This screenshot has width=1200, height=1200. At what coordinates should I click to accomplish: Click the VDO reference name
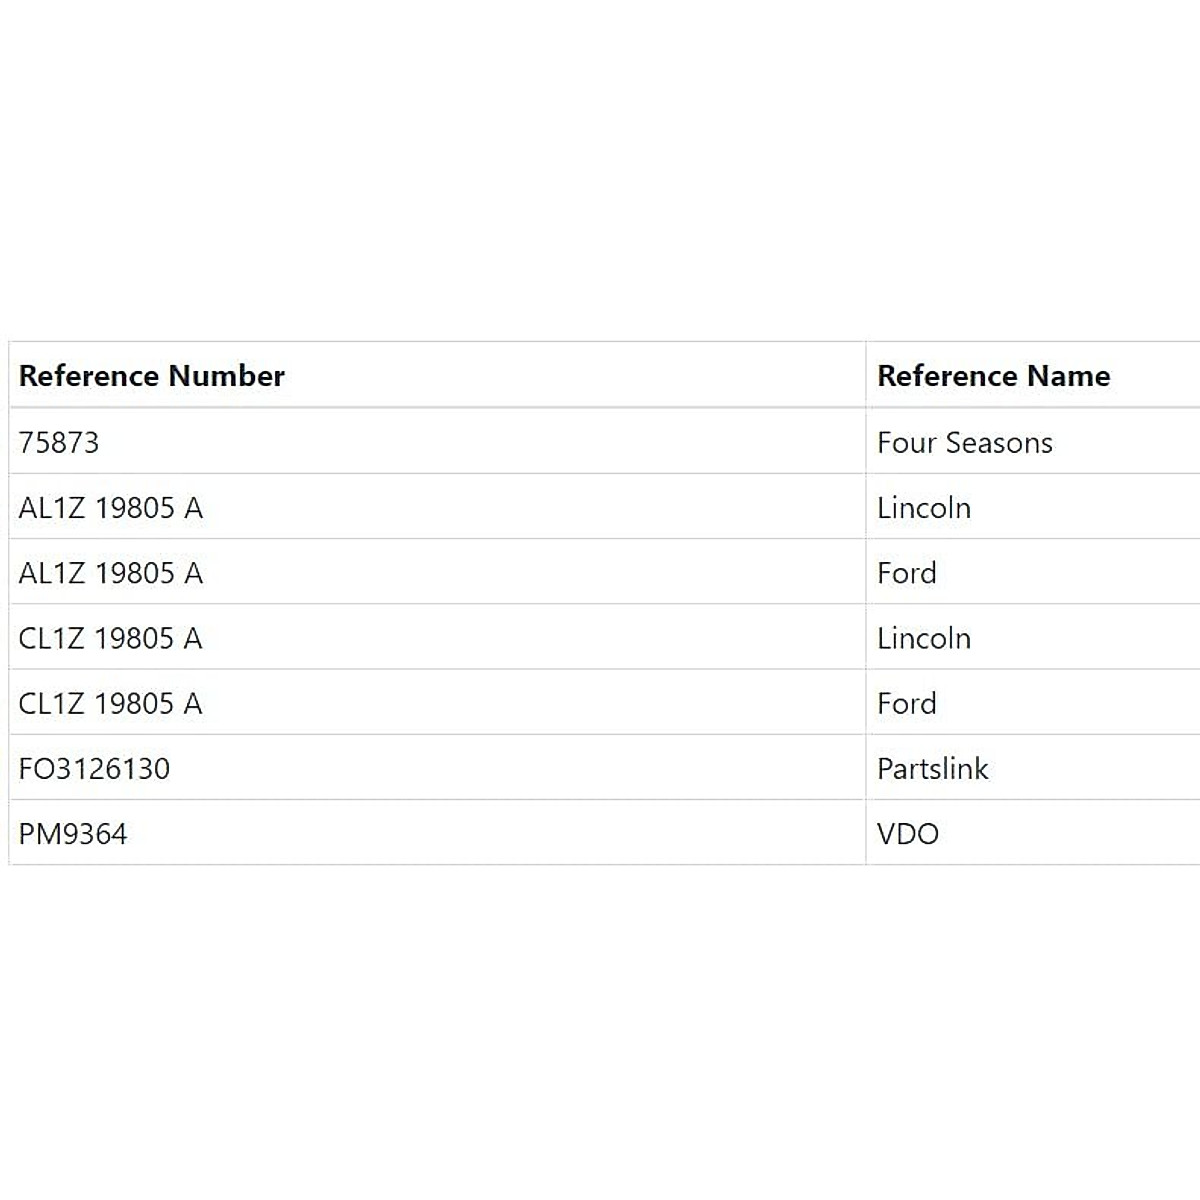click(x=907, y=834)
